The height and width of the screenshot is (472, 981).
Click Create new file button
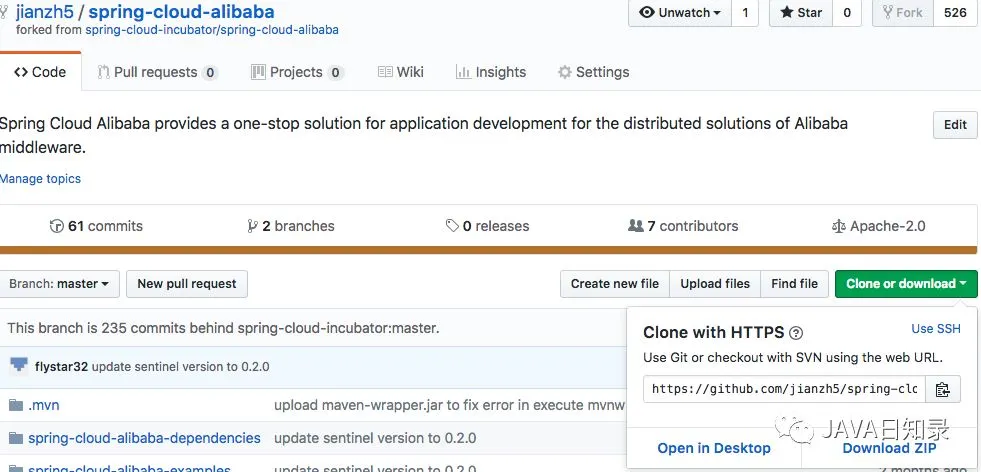614,284
